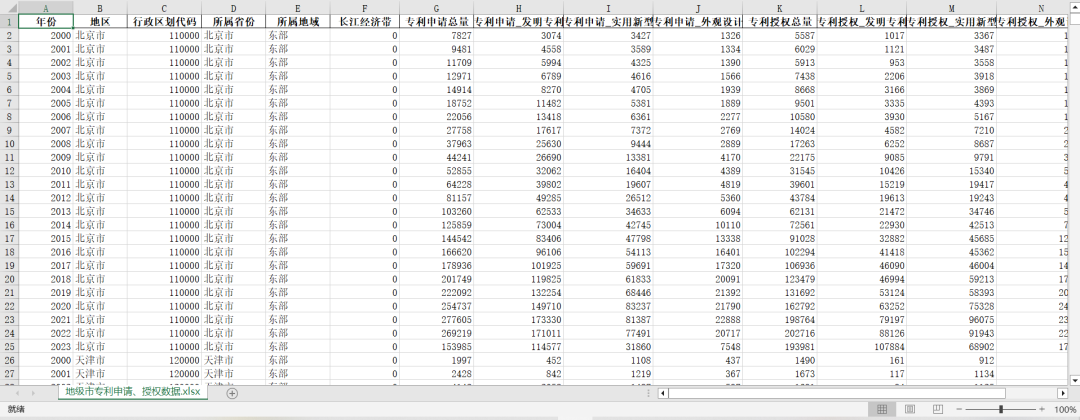Click horizontal scrollbar left arrow

click(x=663, y=393)
